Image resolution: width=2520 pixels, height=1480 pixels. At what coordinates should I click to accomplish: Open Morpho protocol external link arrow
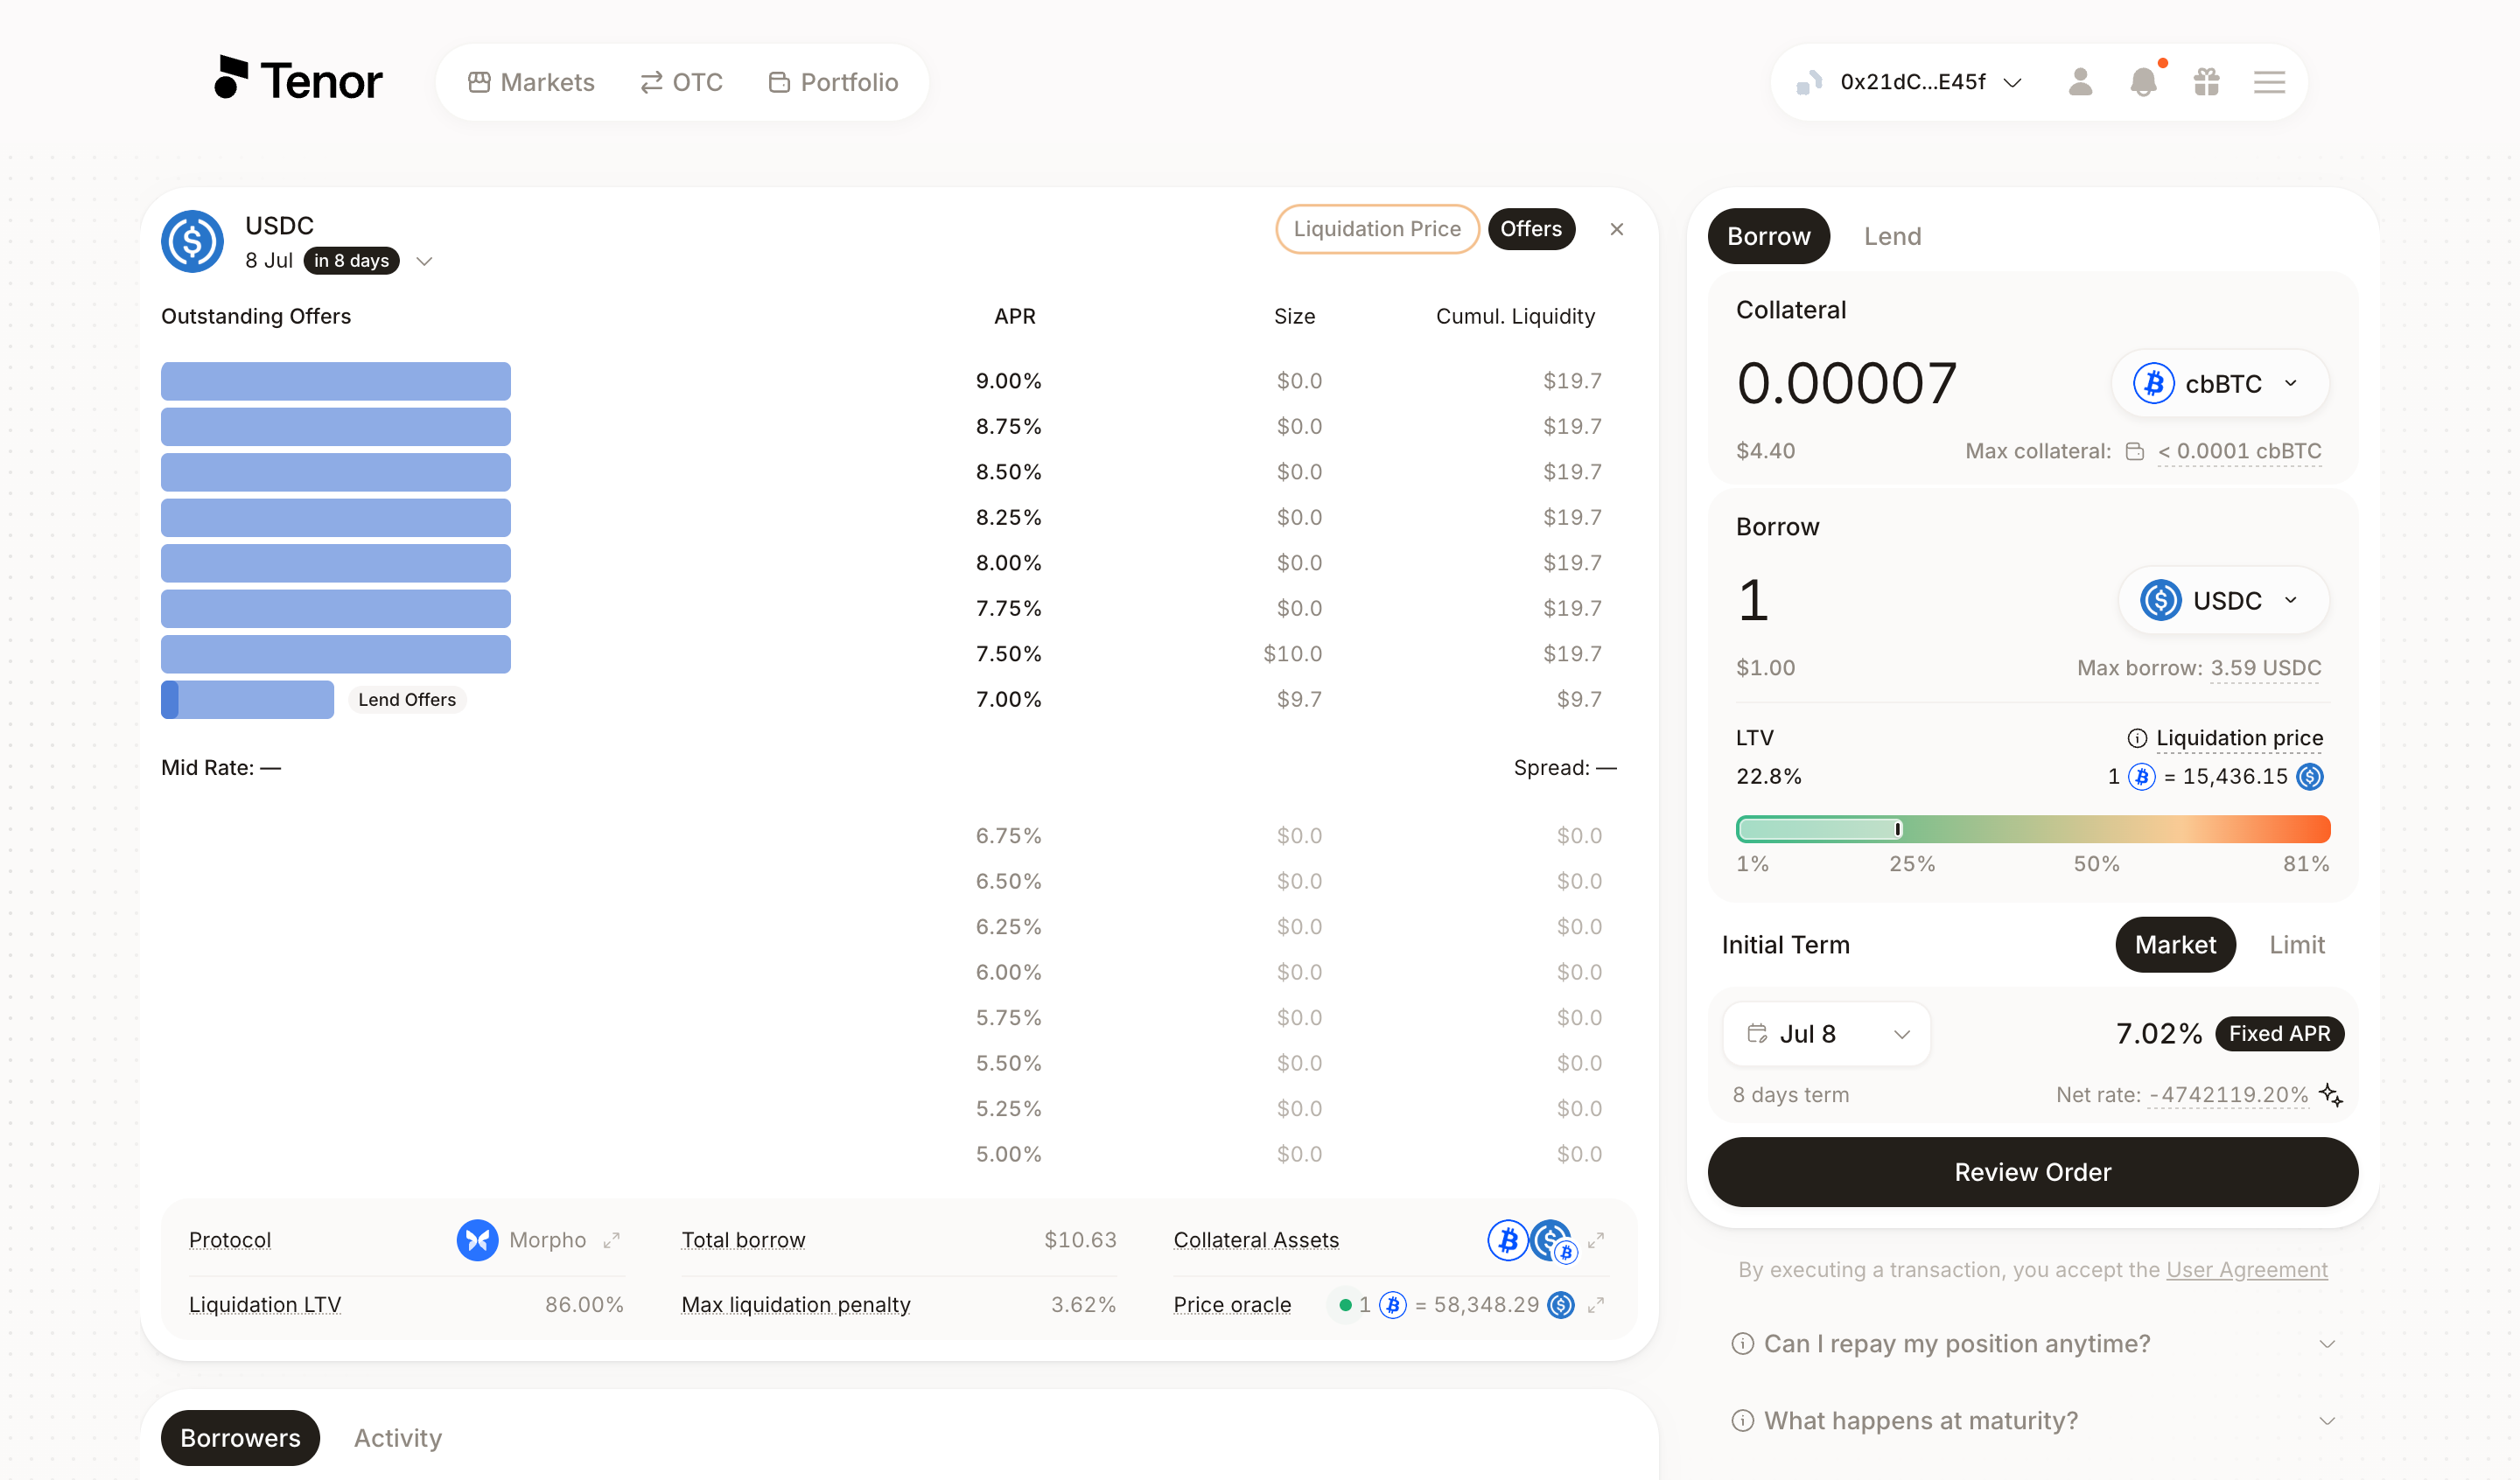tap(611, 1240)
